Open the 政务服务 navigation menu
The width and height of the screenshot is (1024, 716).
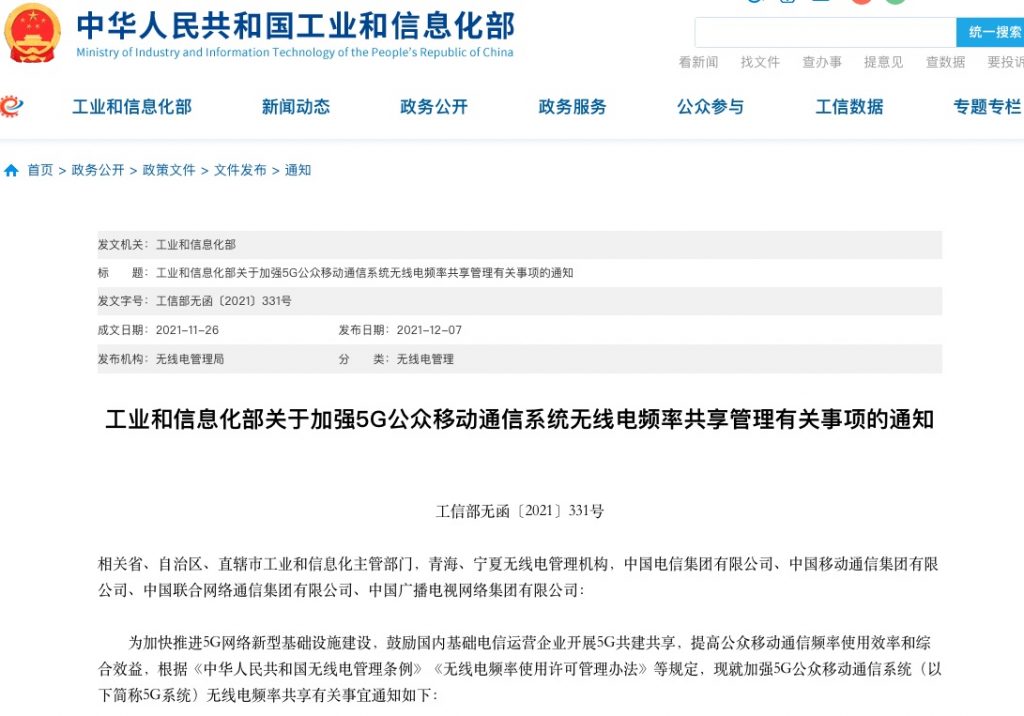coord(573,106)
